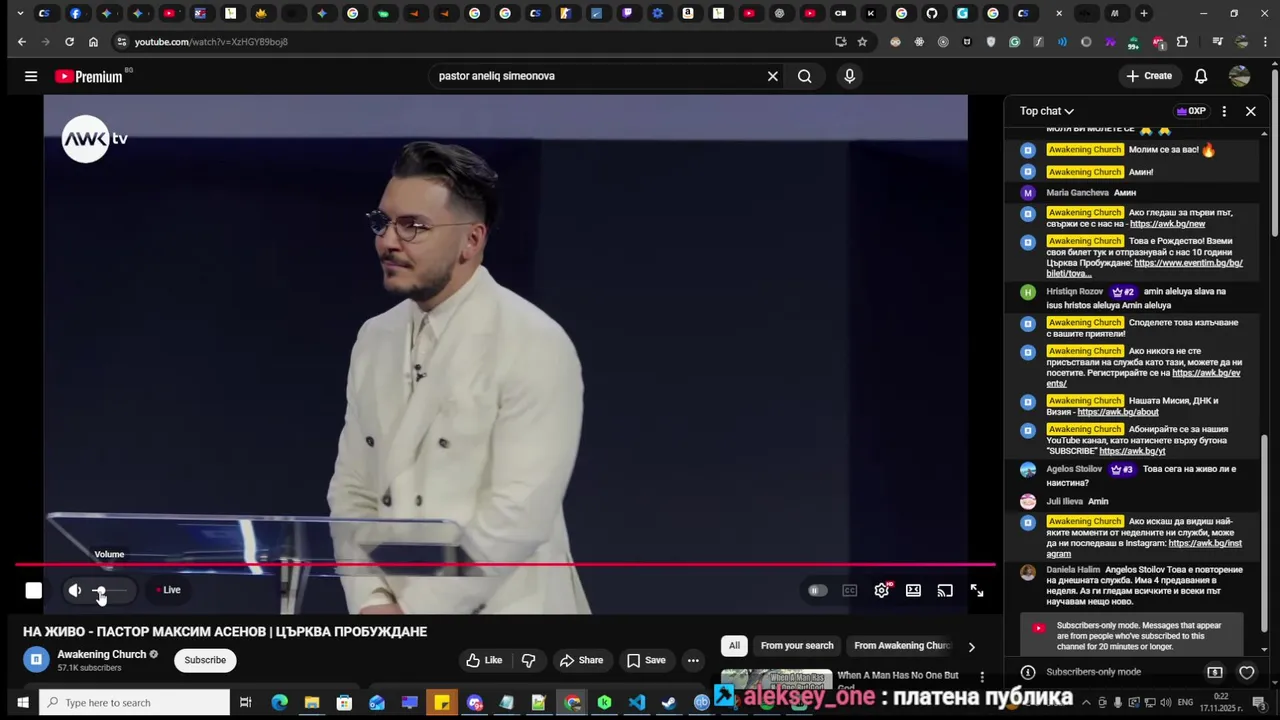Screen dimensions: 1280x720
Task: Open Chrome's extensions puzzle menu
Action: pos(1182,42)
